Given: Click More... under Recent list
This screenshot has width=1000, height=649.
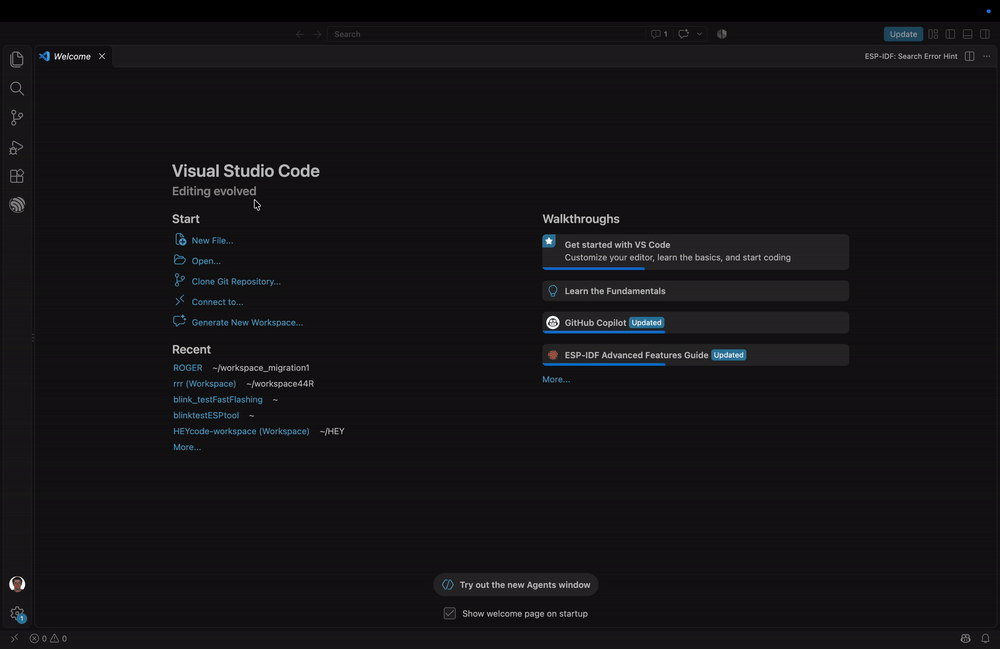Looking at the screenshot, I should pyautogui.click(x=187, y=447).
